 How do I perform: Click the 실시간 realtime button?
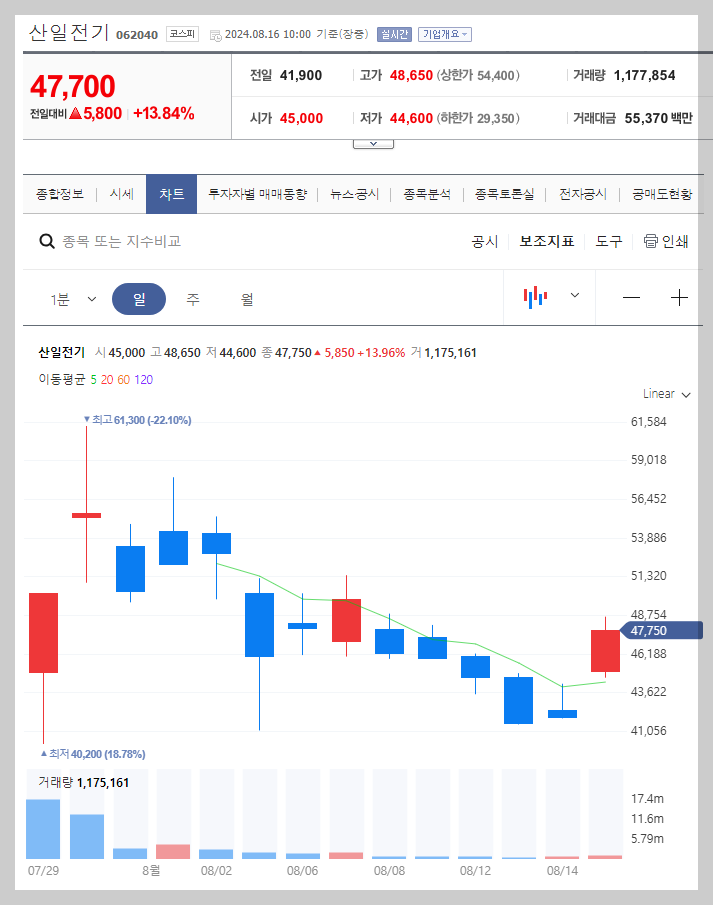point(394,33)
